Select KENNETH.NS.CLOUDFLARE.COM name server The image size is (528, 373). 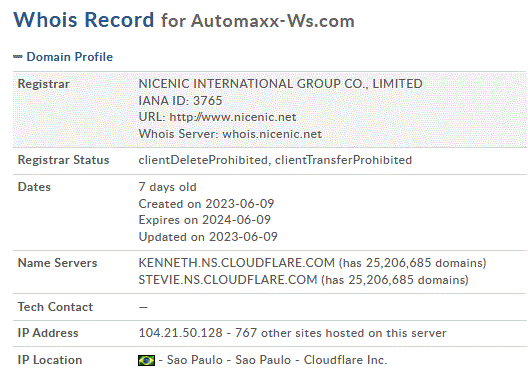pyautogui.click(x=237, y=263)
